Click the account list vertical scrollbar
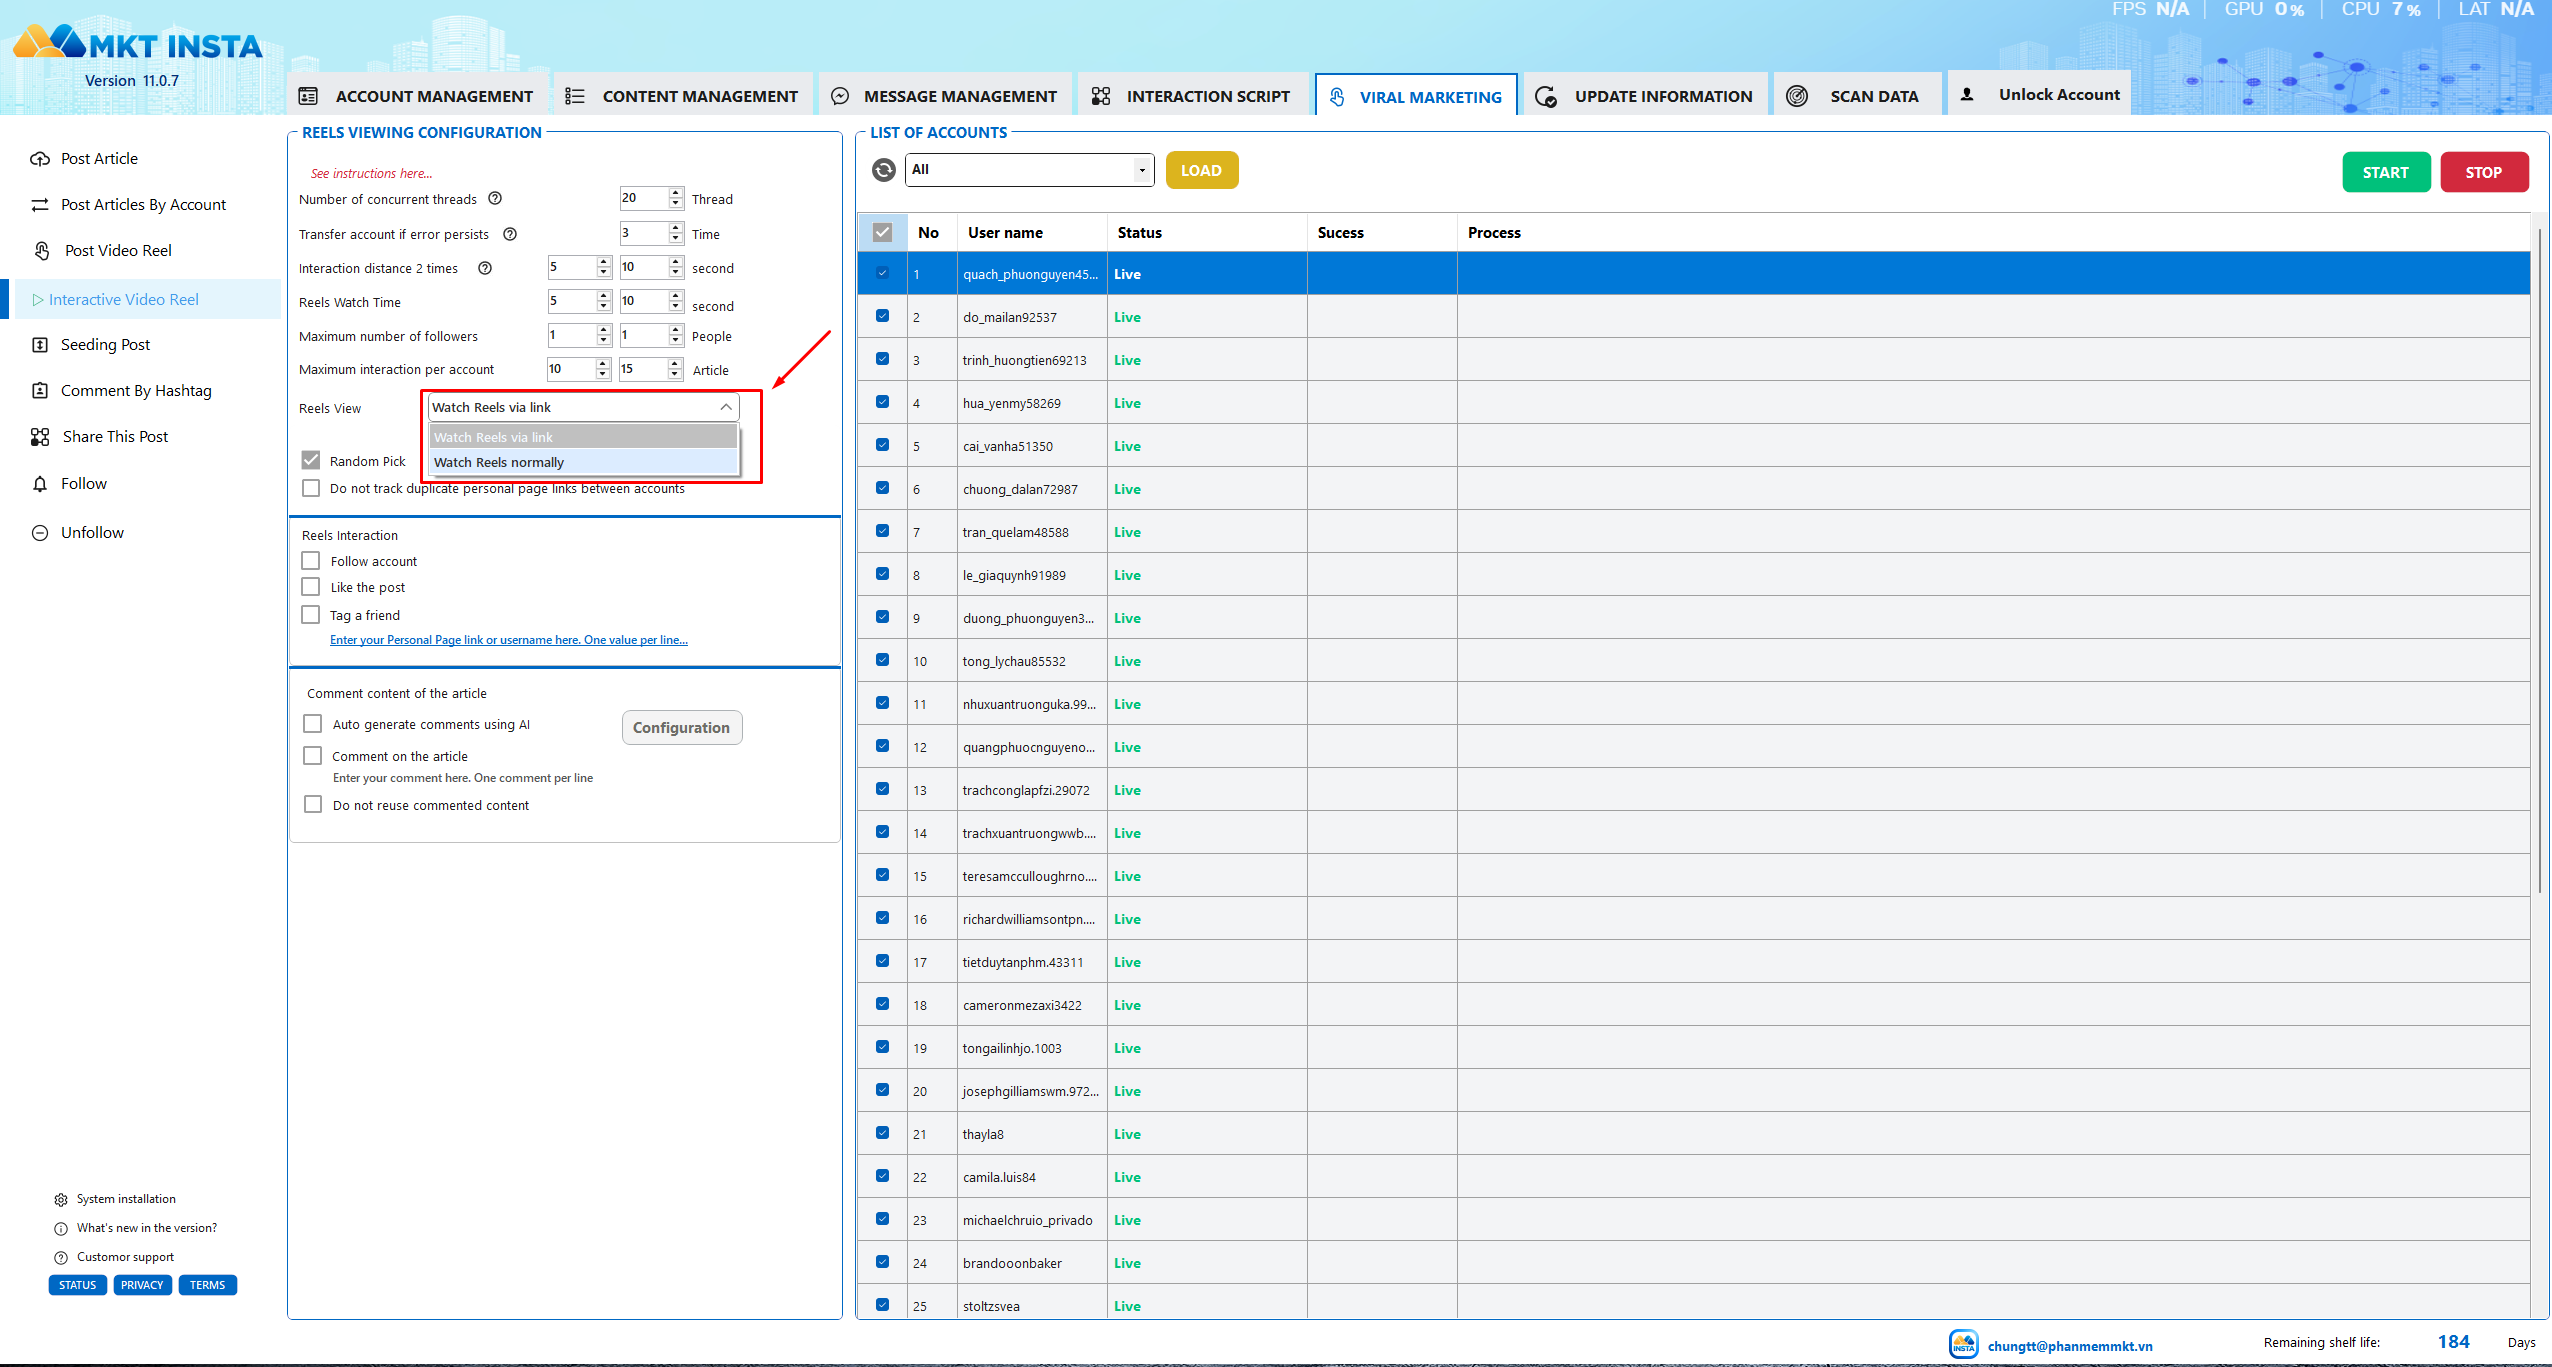The height and width of the screenshot is (1367, 2552). pyautogui.click(x=2540, y=560)
